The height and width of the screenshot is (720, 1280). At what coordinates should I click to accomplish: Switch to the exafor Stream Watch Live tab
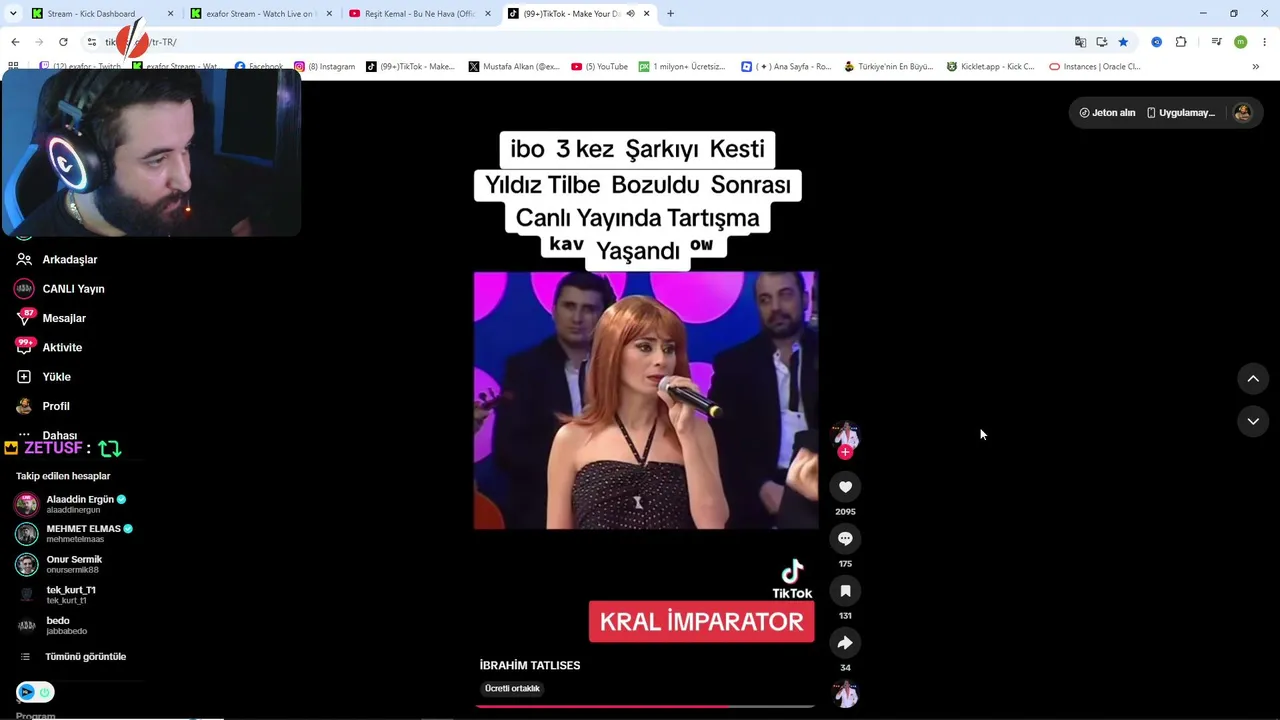click(x=260, y=14)
